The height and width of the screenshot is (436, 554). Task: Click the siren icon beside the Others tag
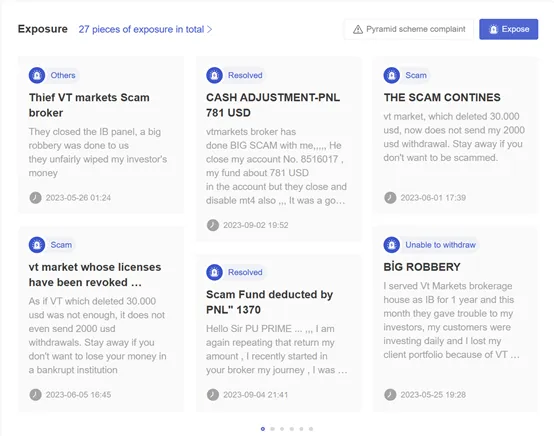pos(37,75)
